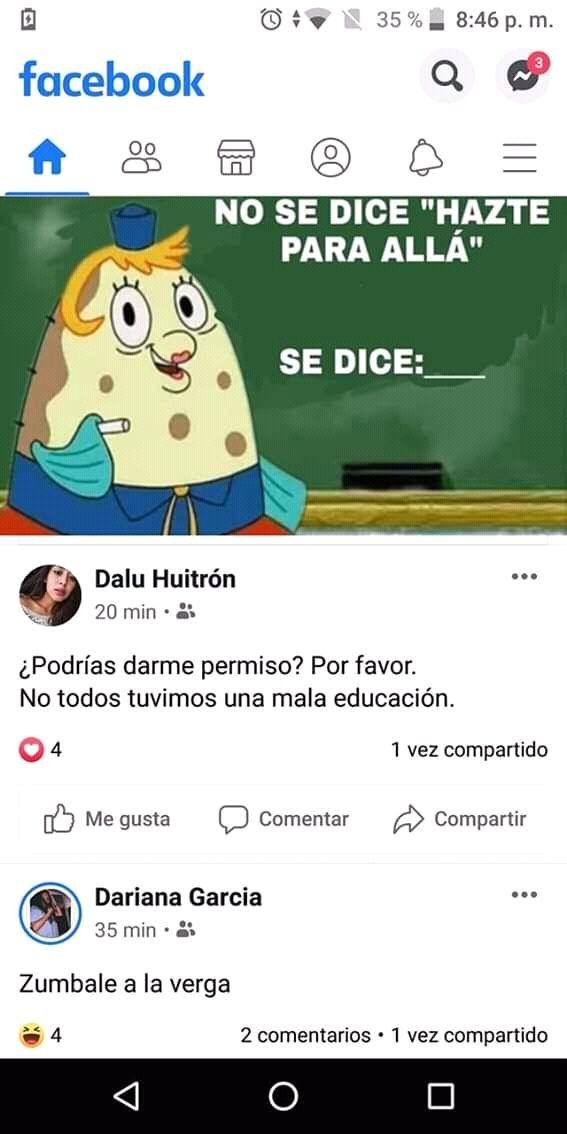Select the Home feed tab
567x1134 pixels.
point(47,158)
